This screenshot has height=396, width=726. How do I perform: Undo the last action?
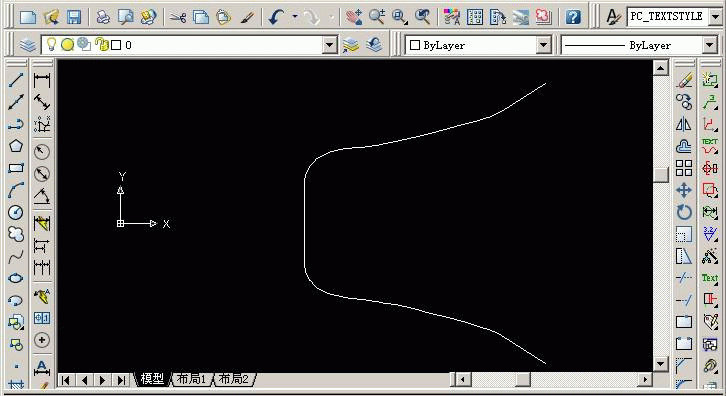[276, 17]
